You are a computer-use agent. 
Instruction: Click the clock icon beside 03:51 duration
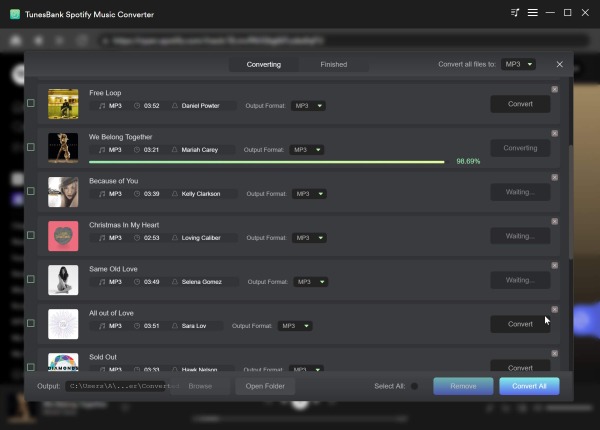coord(137,326)
